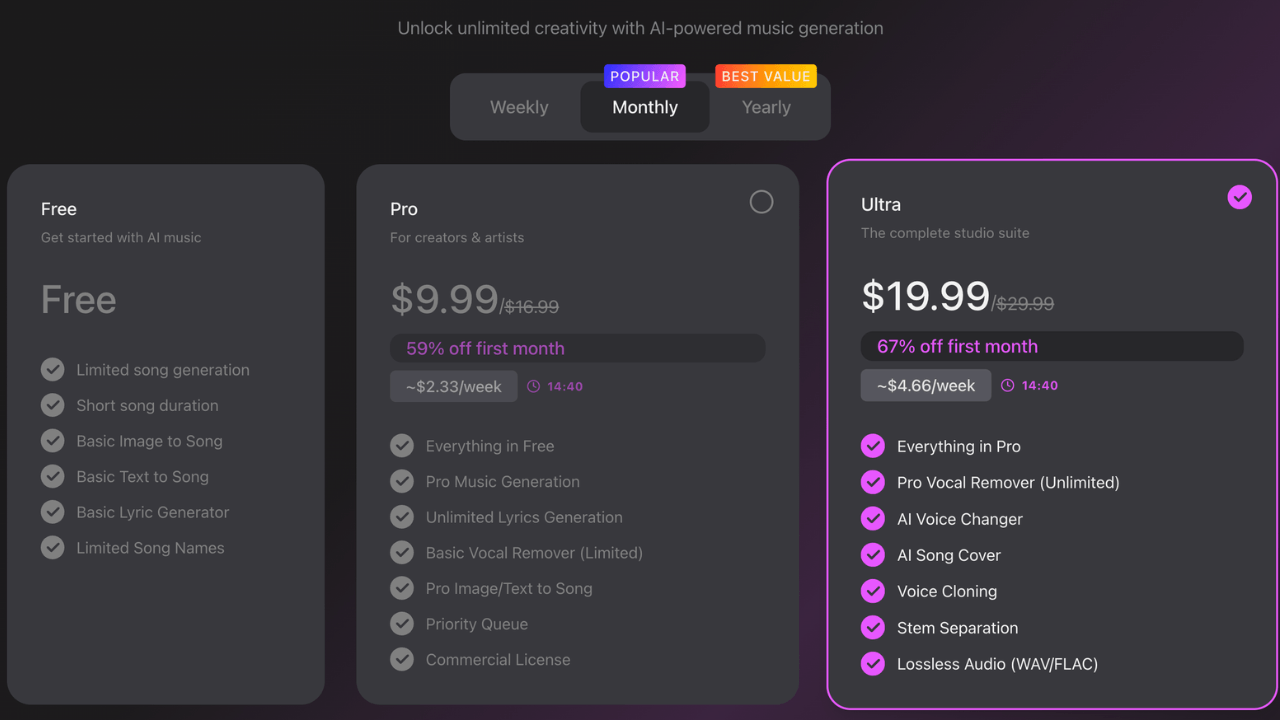Switch to the Monthly billing tab
Image resolution: width=1280 pixels, height=720 pixels.
(x=645, y=107)
